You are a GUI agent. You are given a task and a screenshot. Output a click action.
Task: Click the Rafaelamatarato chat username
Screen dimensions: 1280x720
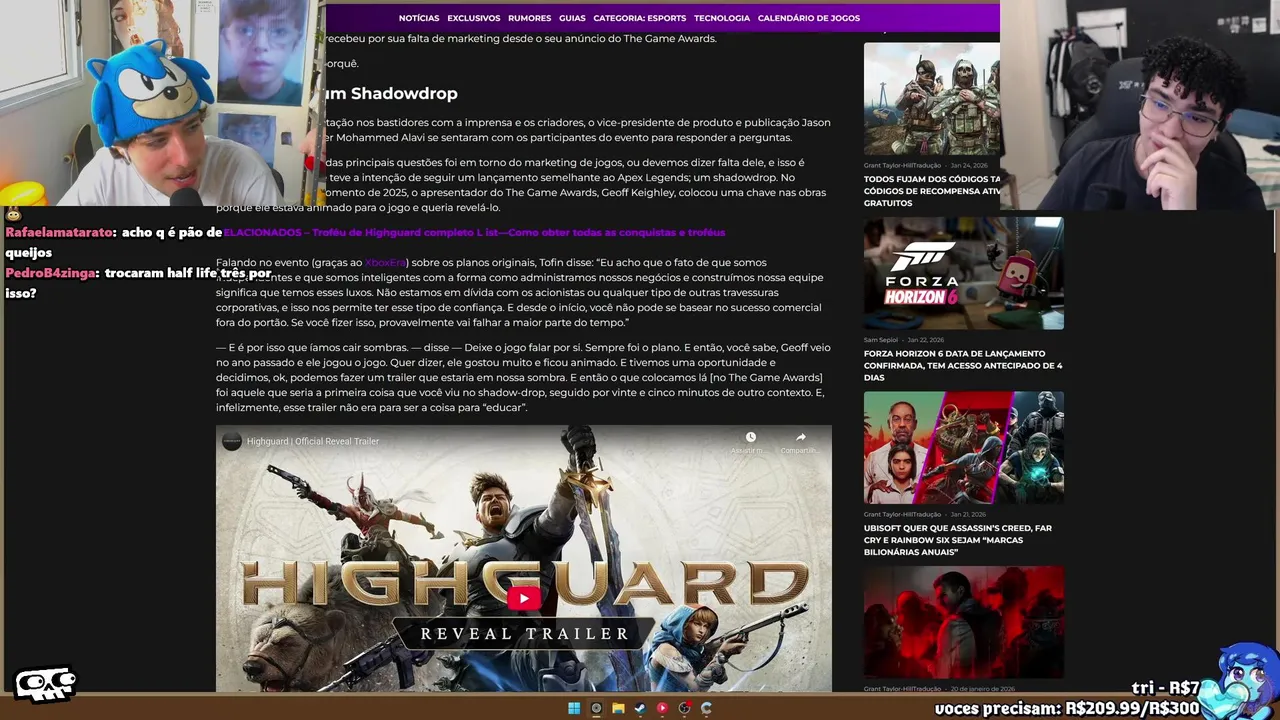click(x=60, y=232)
